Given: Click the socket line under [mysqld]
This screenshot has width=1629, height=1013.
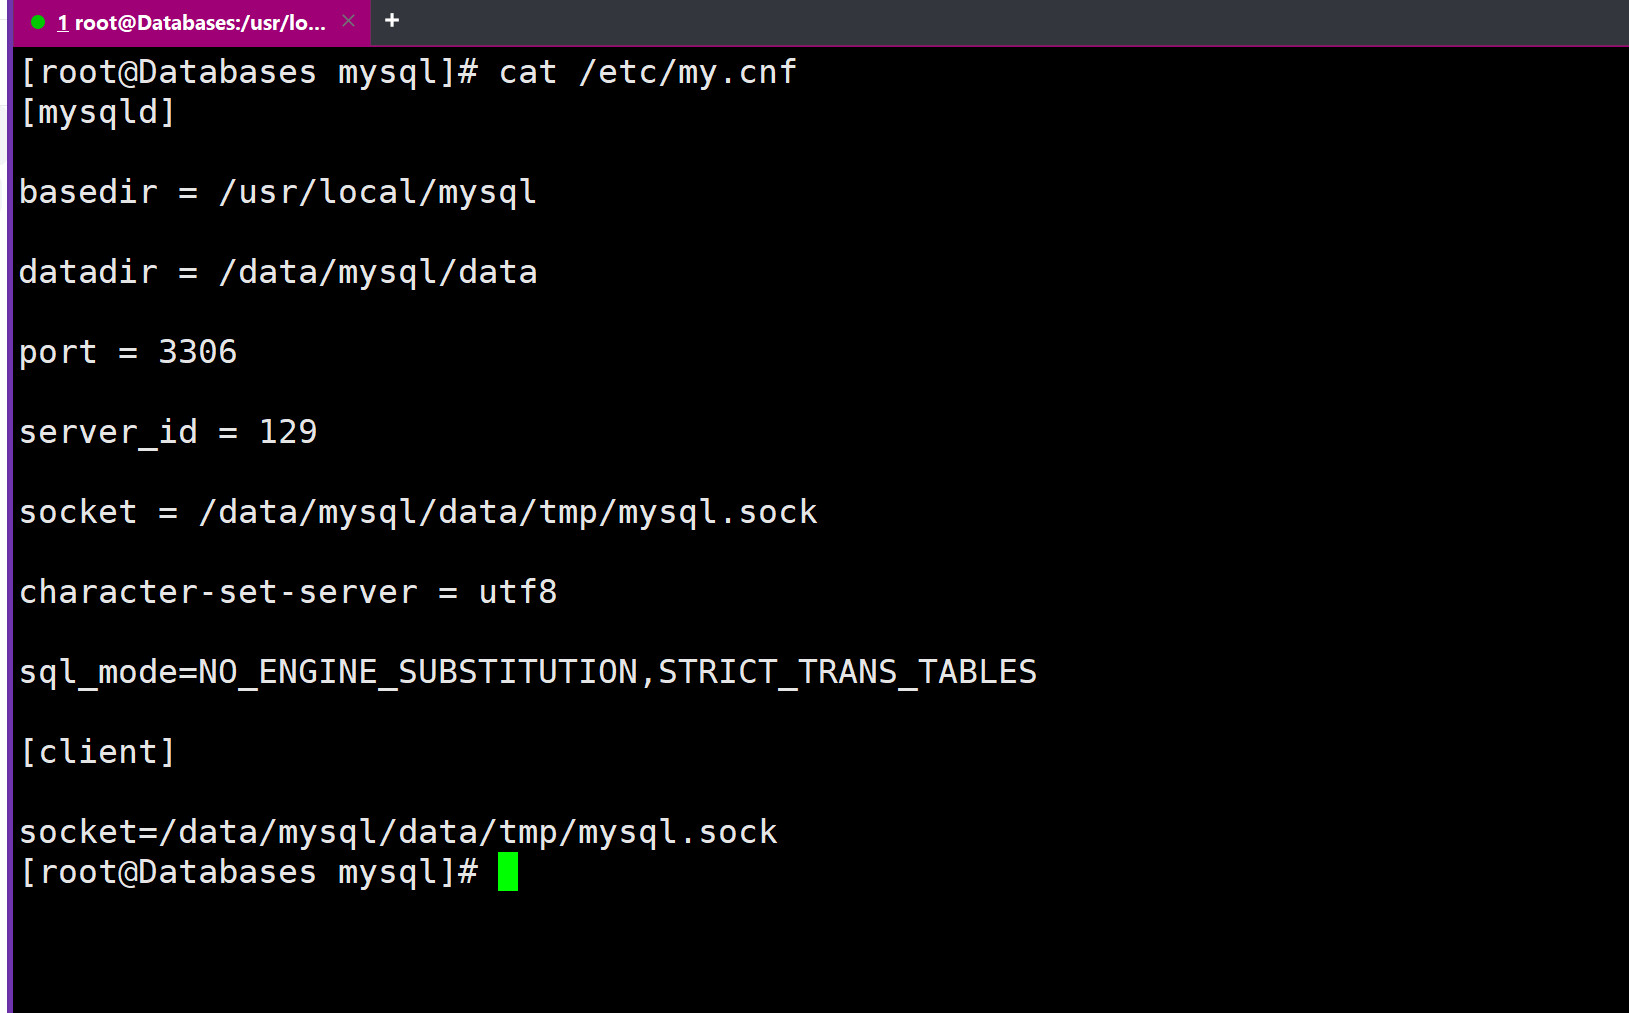Looking at the screenshot, I should (418, 512).
